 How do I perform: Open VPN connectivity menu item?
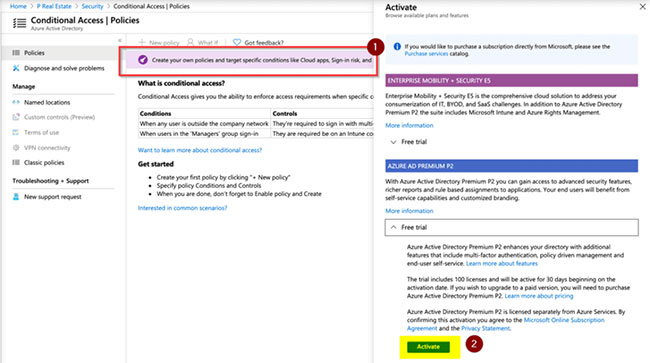[47, 148]
